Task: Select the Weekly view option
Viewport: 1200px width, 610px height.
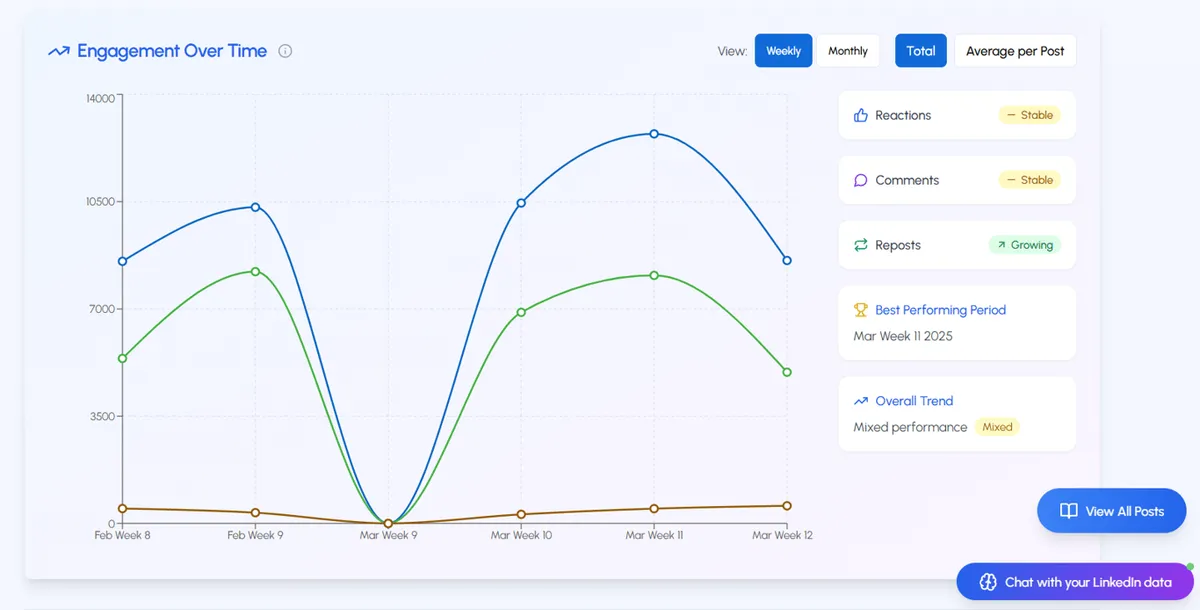Action: (783, 50)
